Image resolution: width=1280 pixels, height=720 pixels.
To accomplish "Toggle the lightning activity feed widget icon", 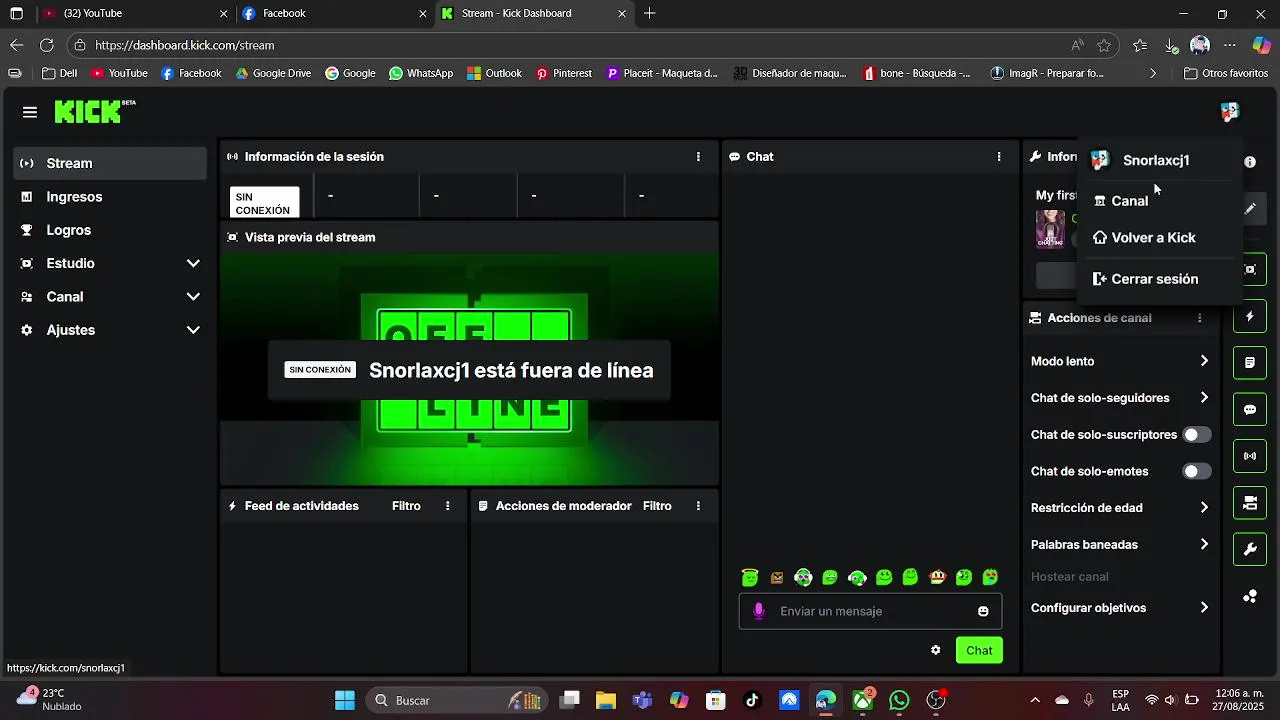I will click(1250, 317).
